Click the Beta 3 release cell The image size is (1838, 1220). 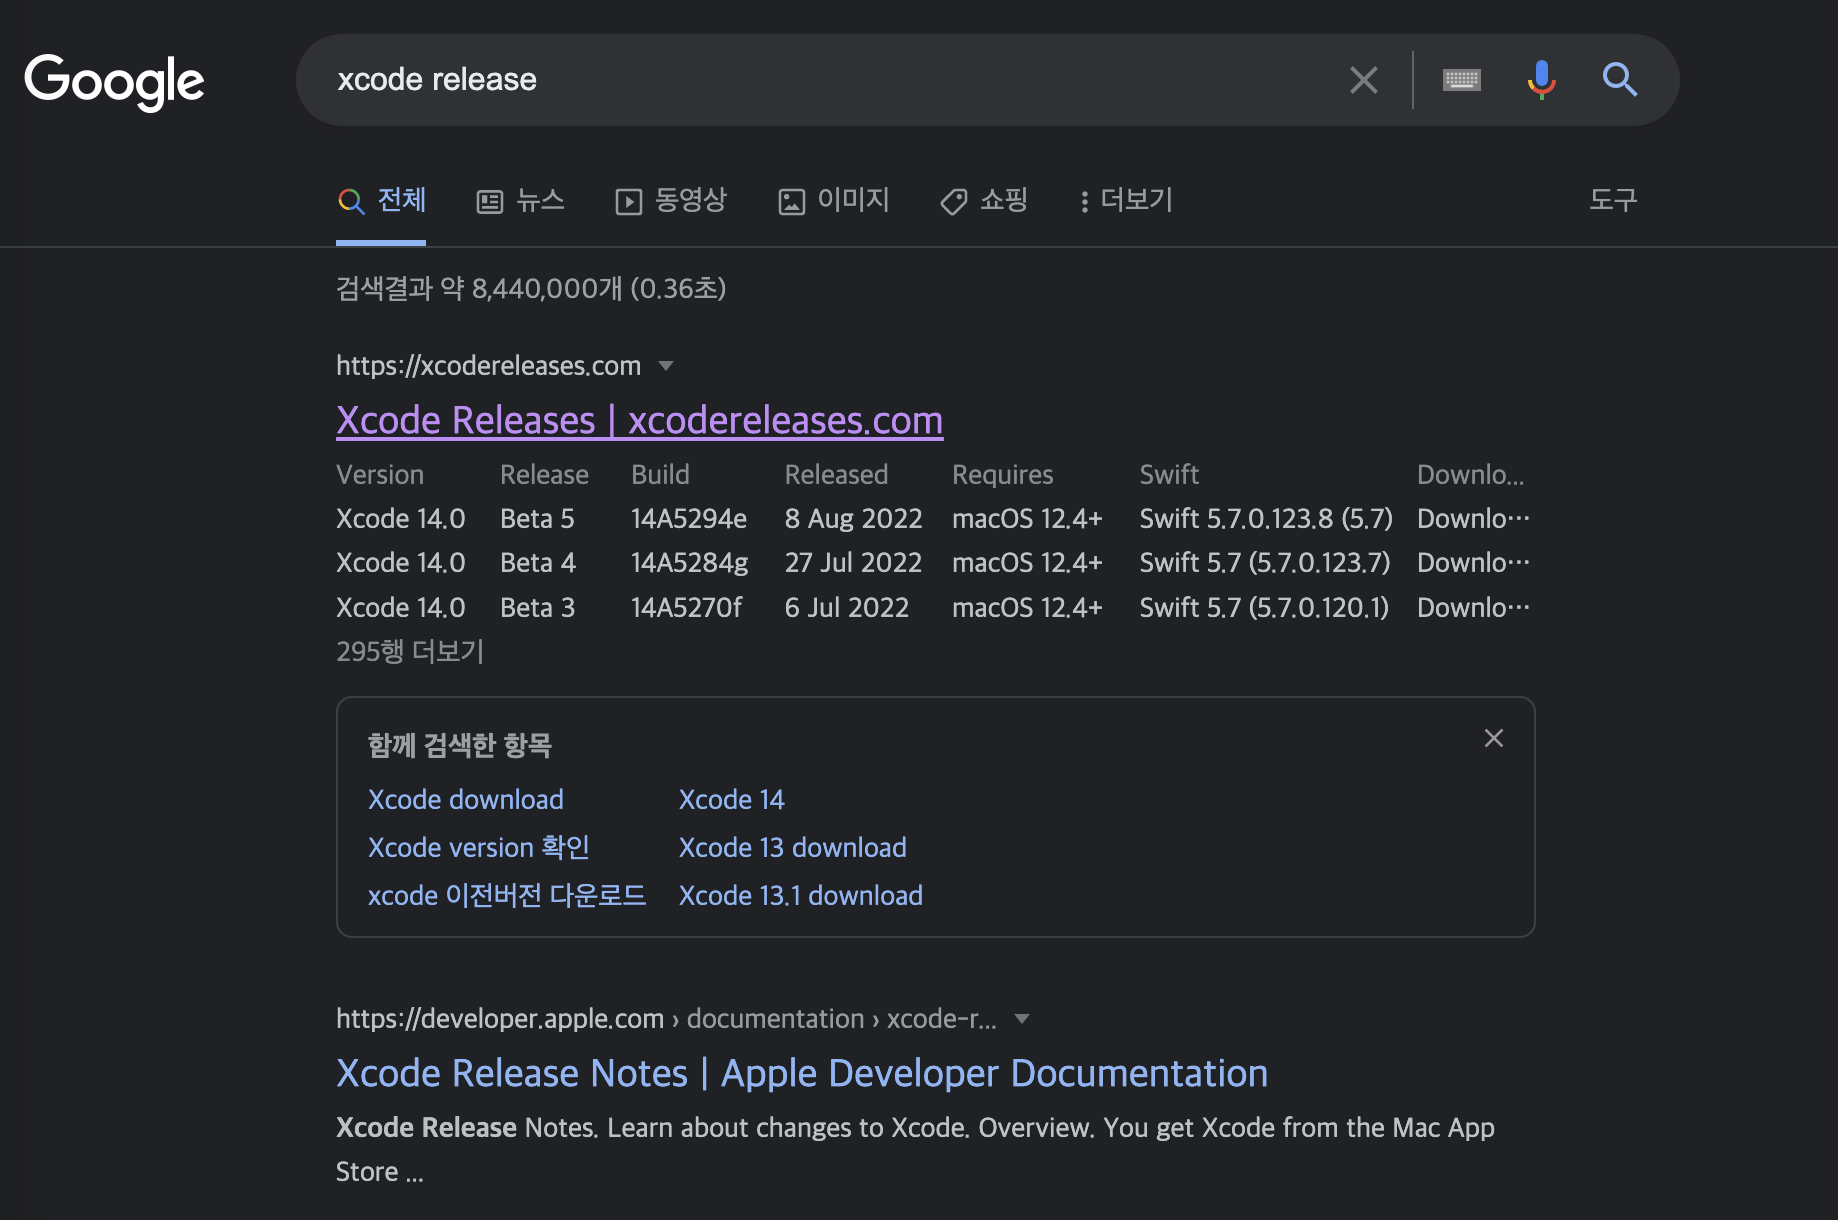pos(538,608)
